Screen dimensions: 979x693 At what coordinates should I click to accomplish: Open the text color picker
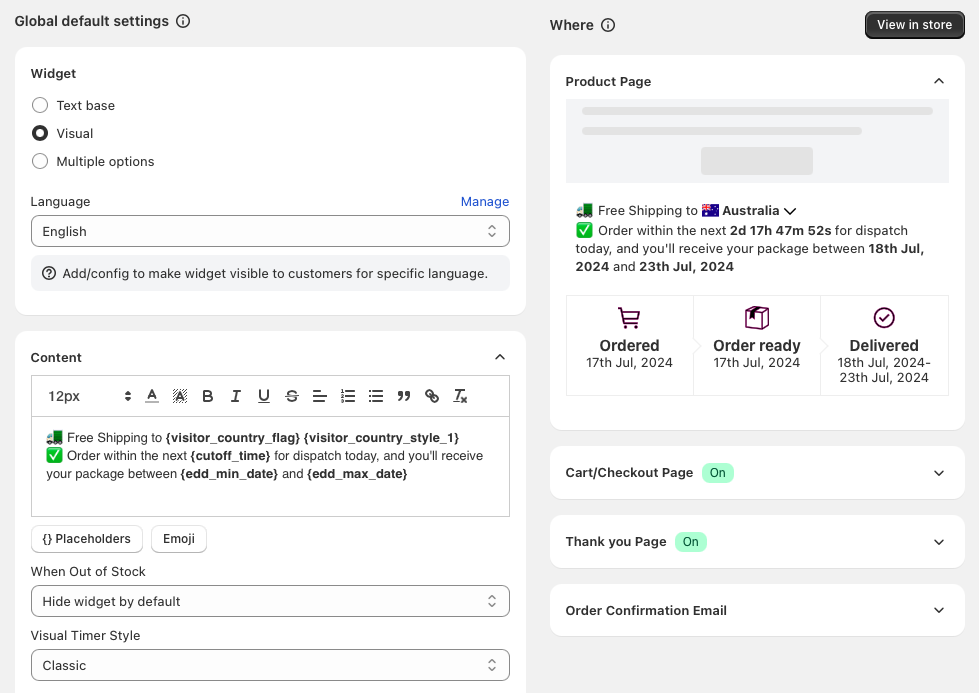point(152,396)
